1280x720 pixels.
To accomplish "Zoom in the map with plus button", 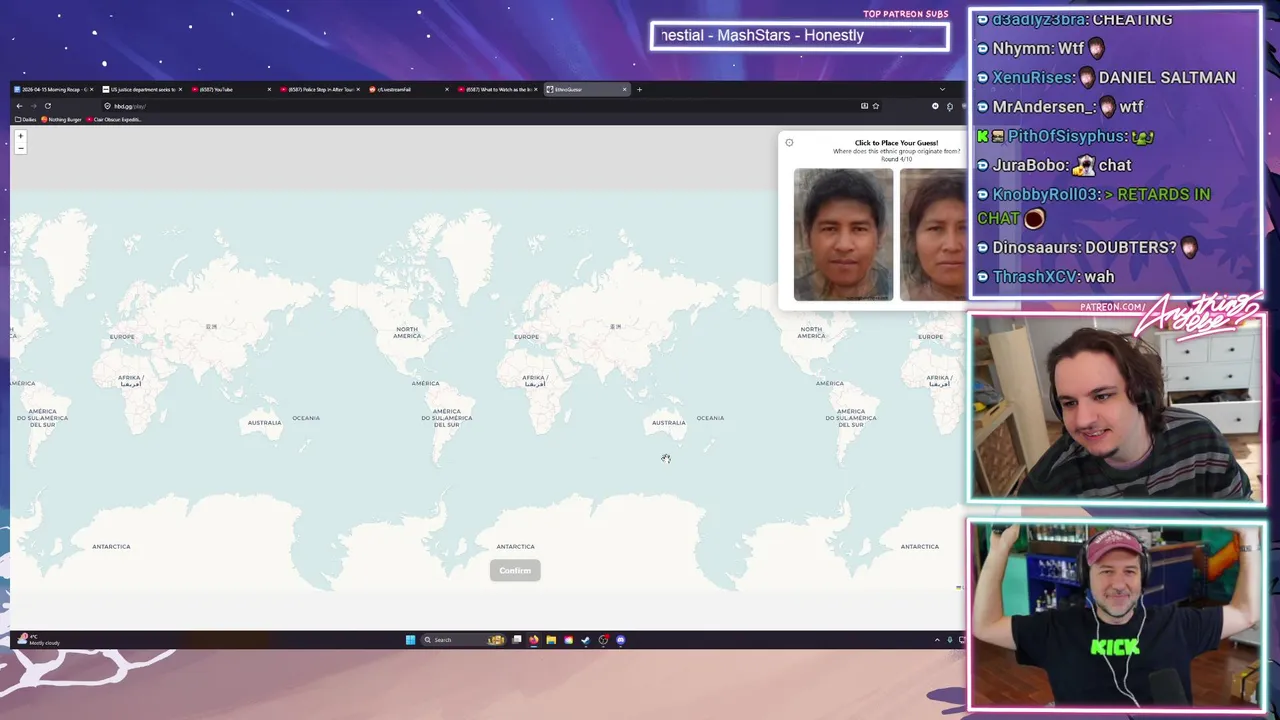I will (x=20, y=136).
